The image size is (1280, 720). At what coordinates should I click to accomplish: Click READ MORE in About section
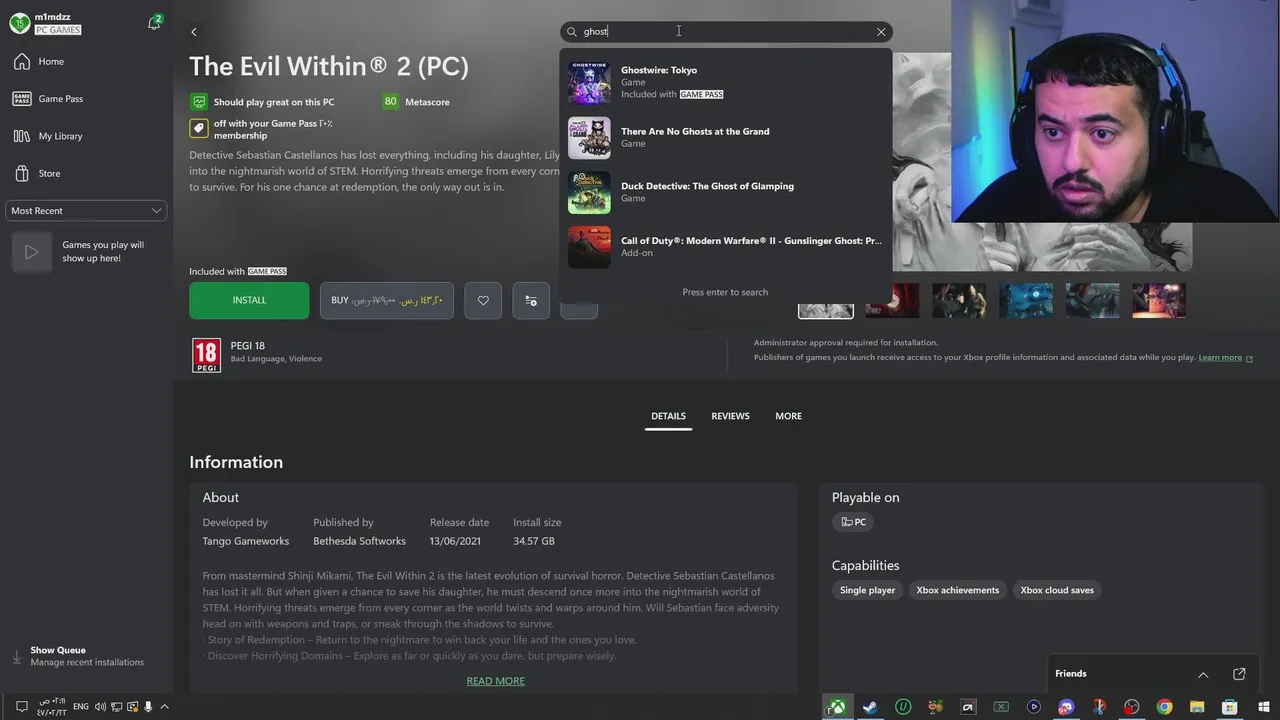point(495,681)
